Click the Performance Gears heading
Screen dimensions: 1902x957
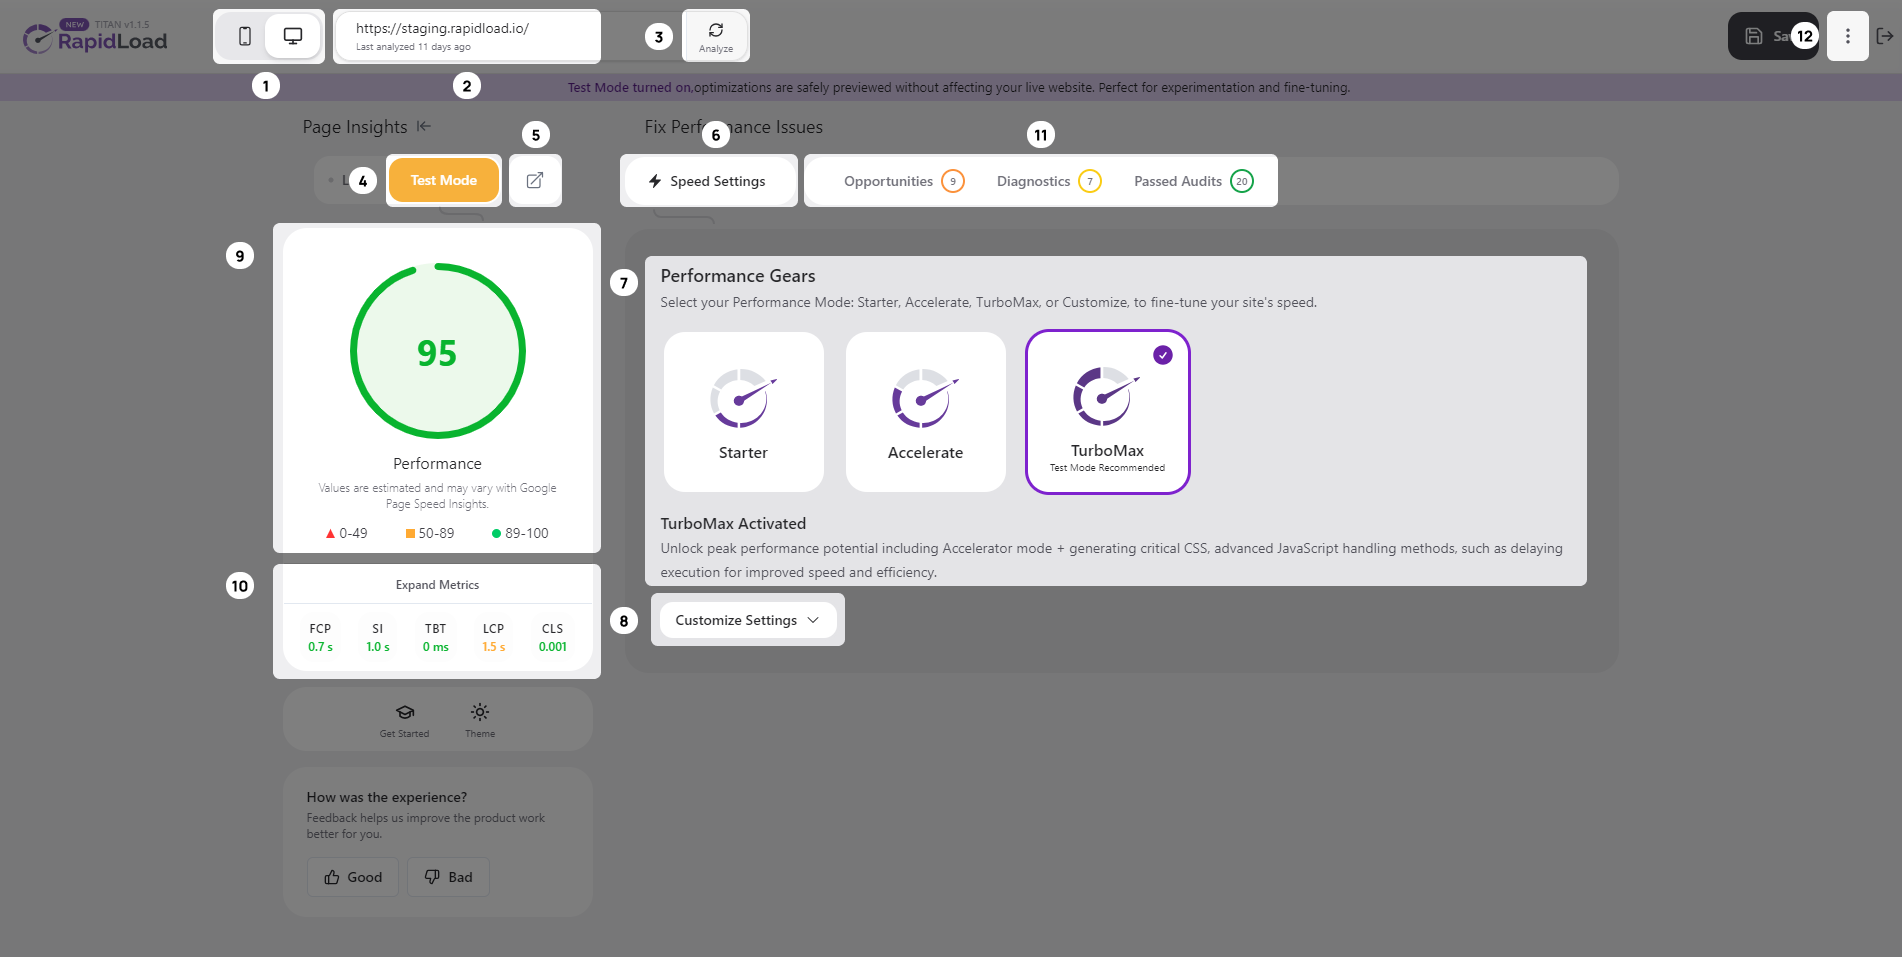pos(738,276)
